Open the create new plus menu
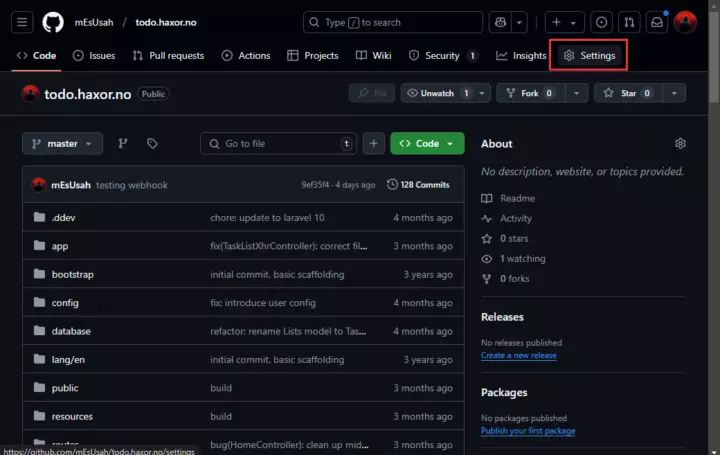The image size is (720, 455). coord(564,22)
